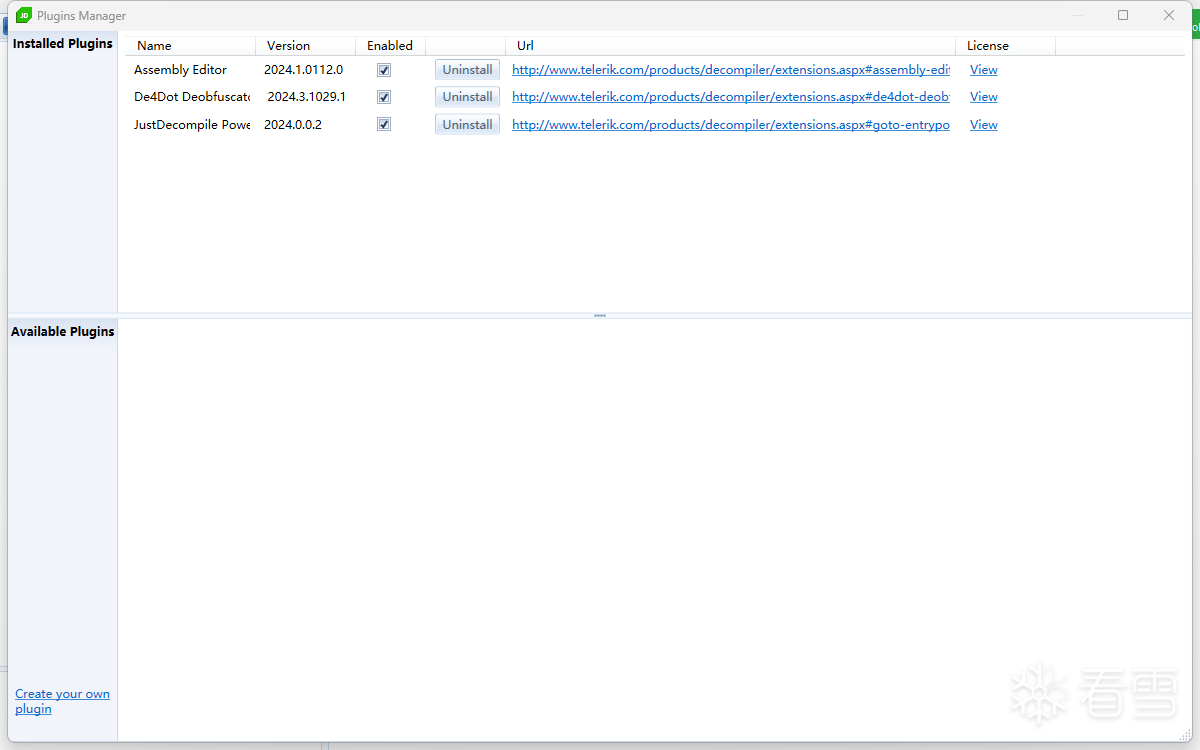Click the splitter grip between plugin panels
The width and height of the screenshot is (1200, 750).
[x=600, y=316]
